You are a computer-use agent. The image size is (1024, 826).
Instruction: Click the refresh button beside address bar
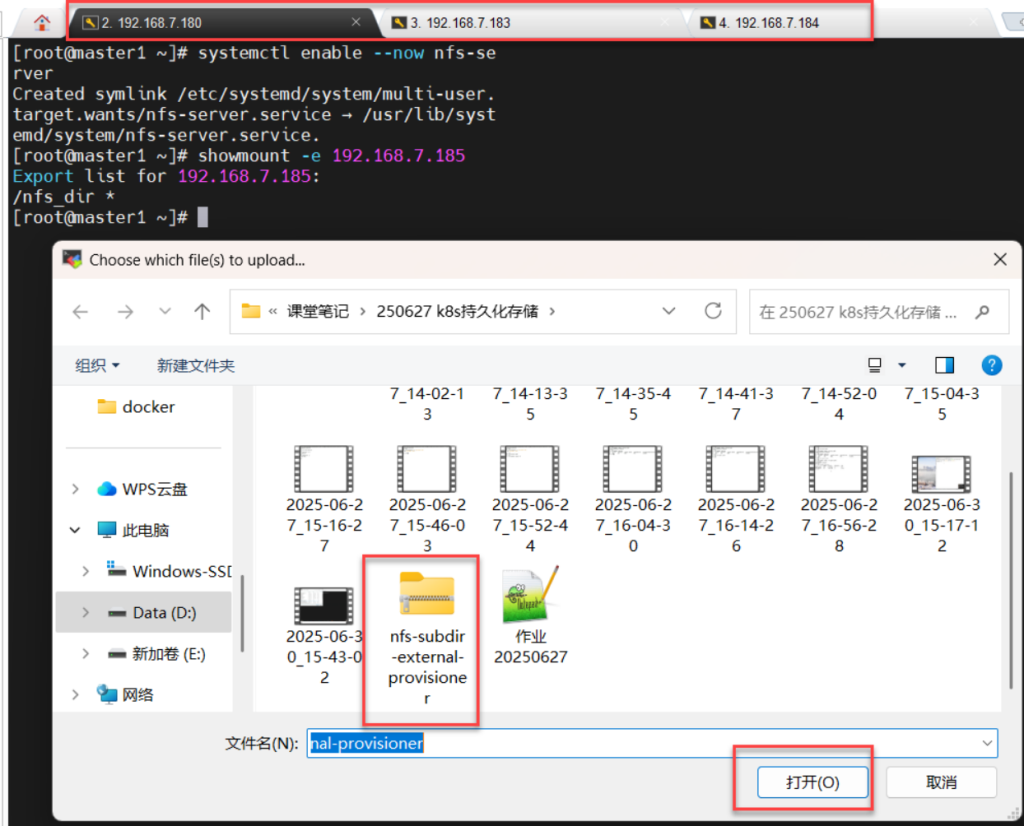[x=713, y=311]
